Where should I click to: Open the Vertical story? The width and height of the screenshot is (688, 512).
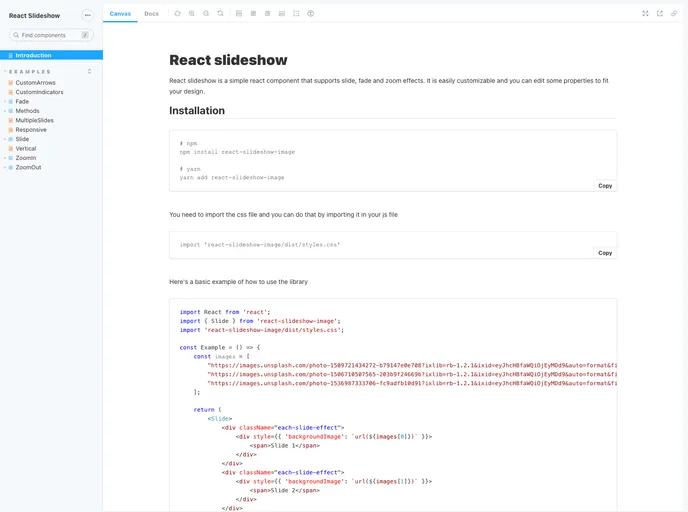click(26, 149)
